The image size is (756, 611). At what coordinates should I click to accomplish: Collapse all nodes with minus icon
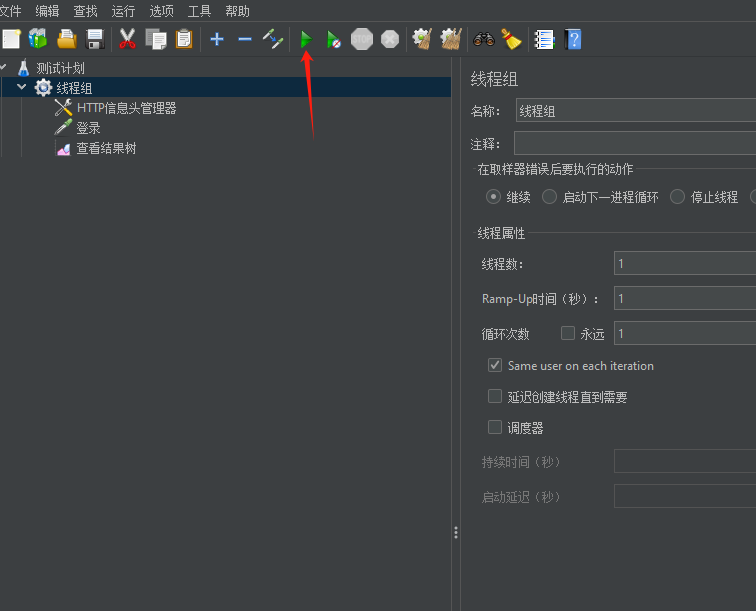(245, 39)
